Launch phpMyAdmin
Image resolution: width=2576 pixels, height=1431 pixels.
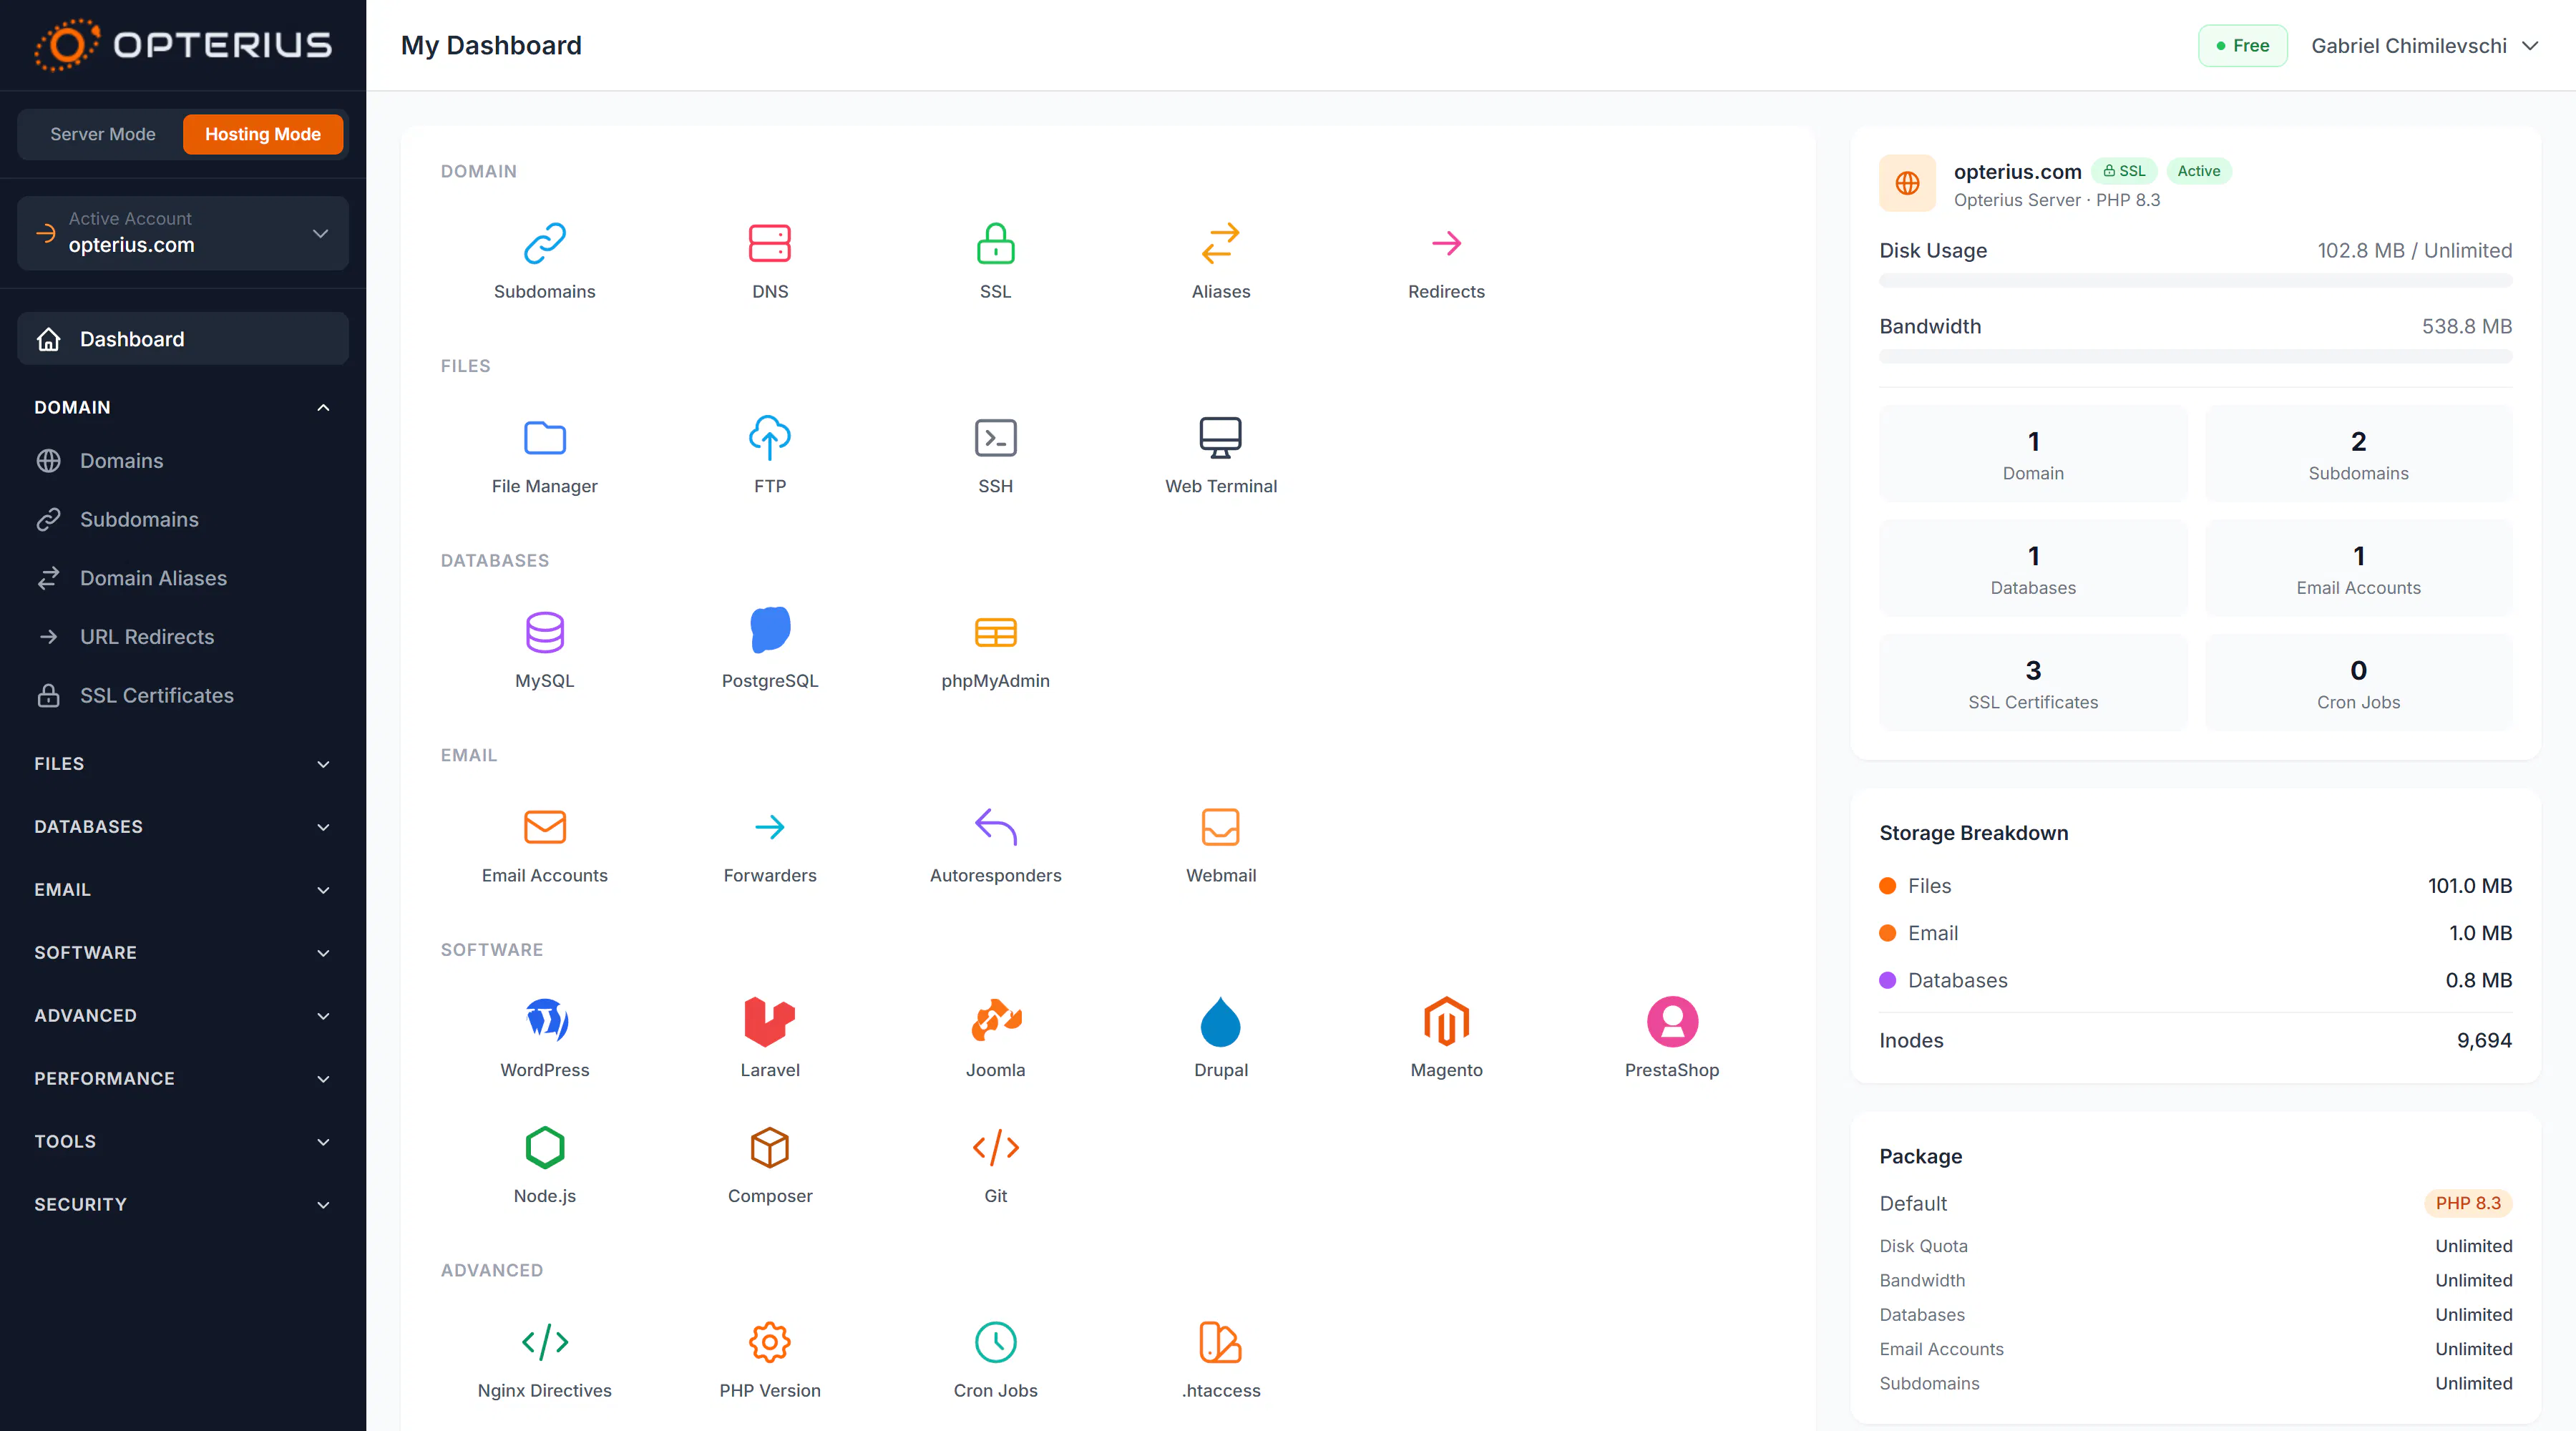pyautogui.click(x=995, y=632)
